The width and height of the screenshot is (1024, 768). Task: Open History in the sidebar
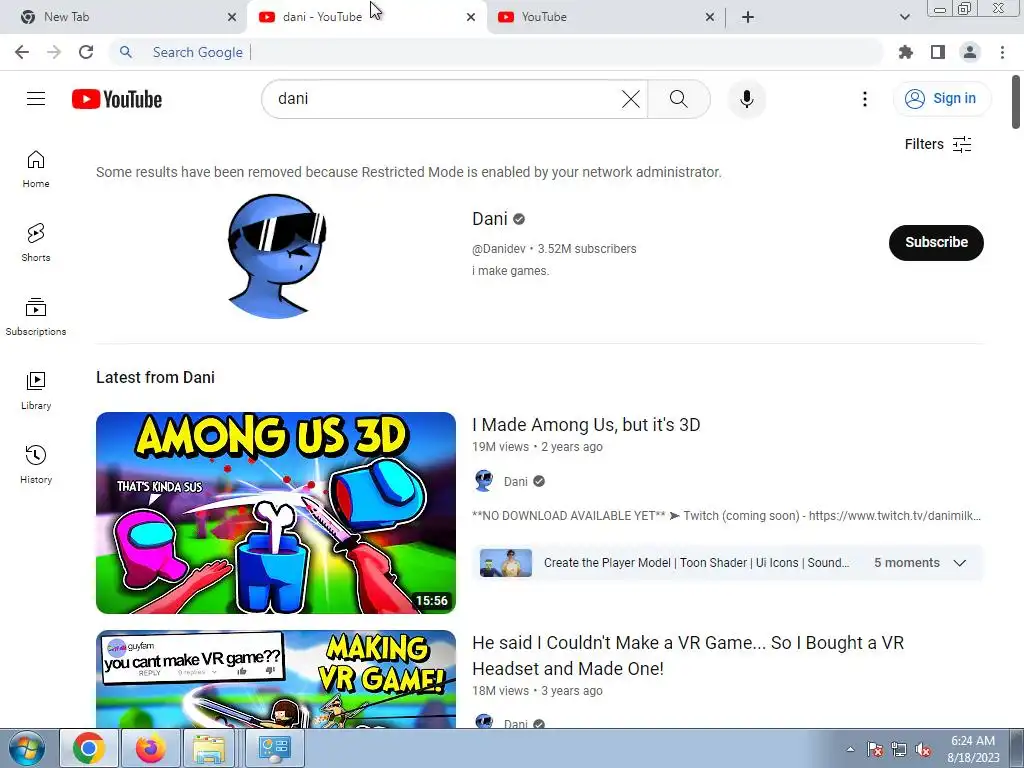[36, 464]
